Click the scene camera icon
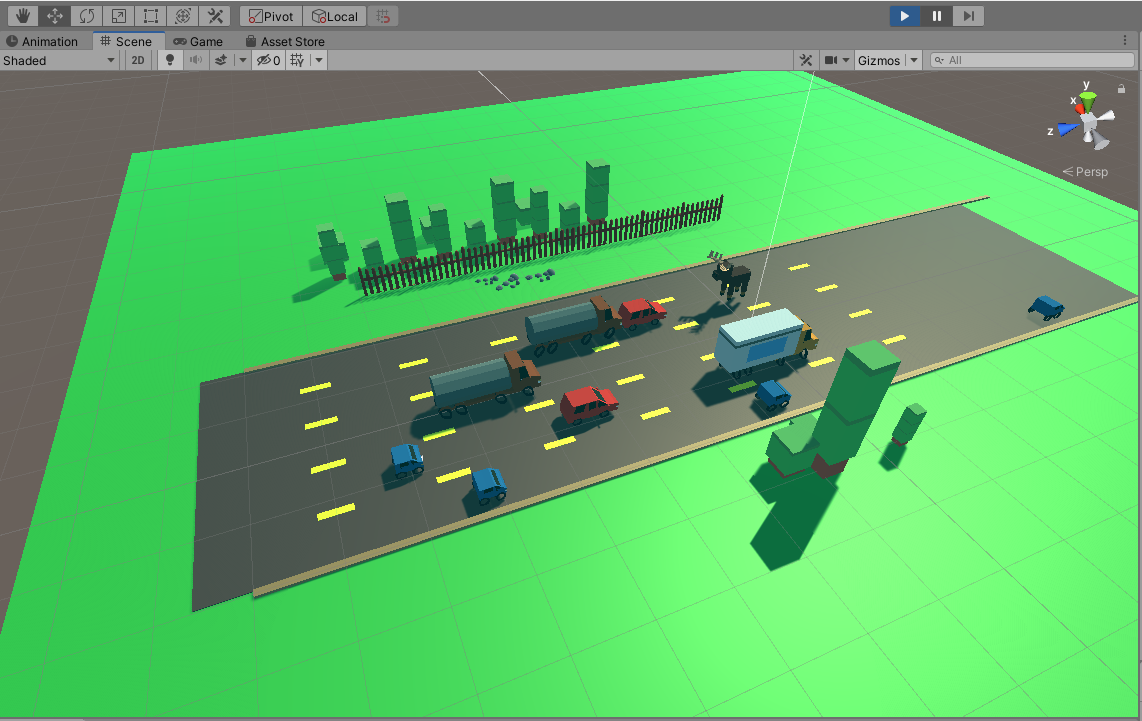The width and height of the screenshot is (1142, 721). [x=830, y=60]
